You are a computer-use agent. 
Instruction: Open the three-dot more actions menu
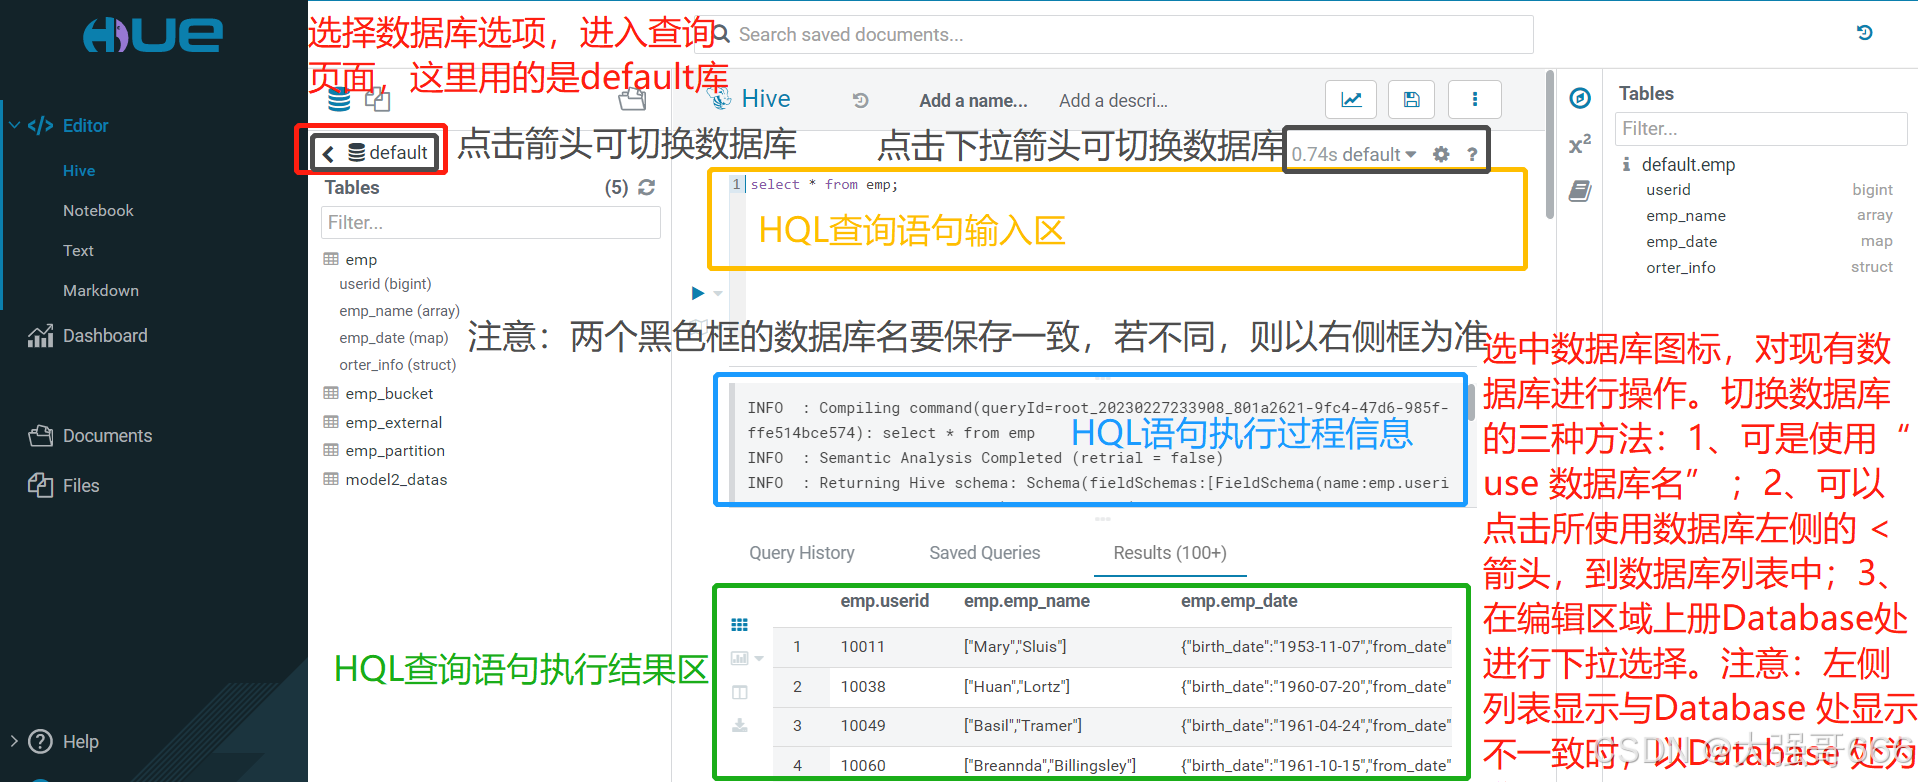point(1474,99)
